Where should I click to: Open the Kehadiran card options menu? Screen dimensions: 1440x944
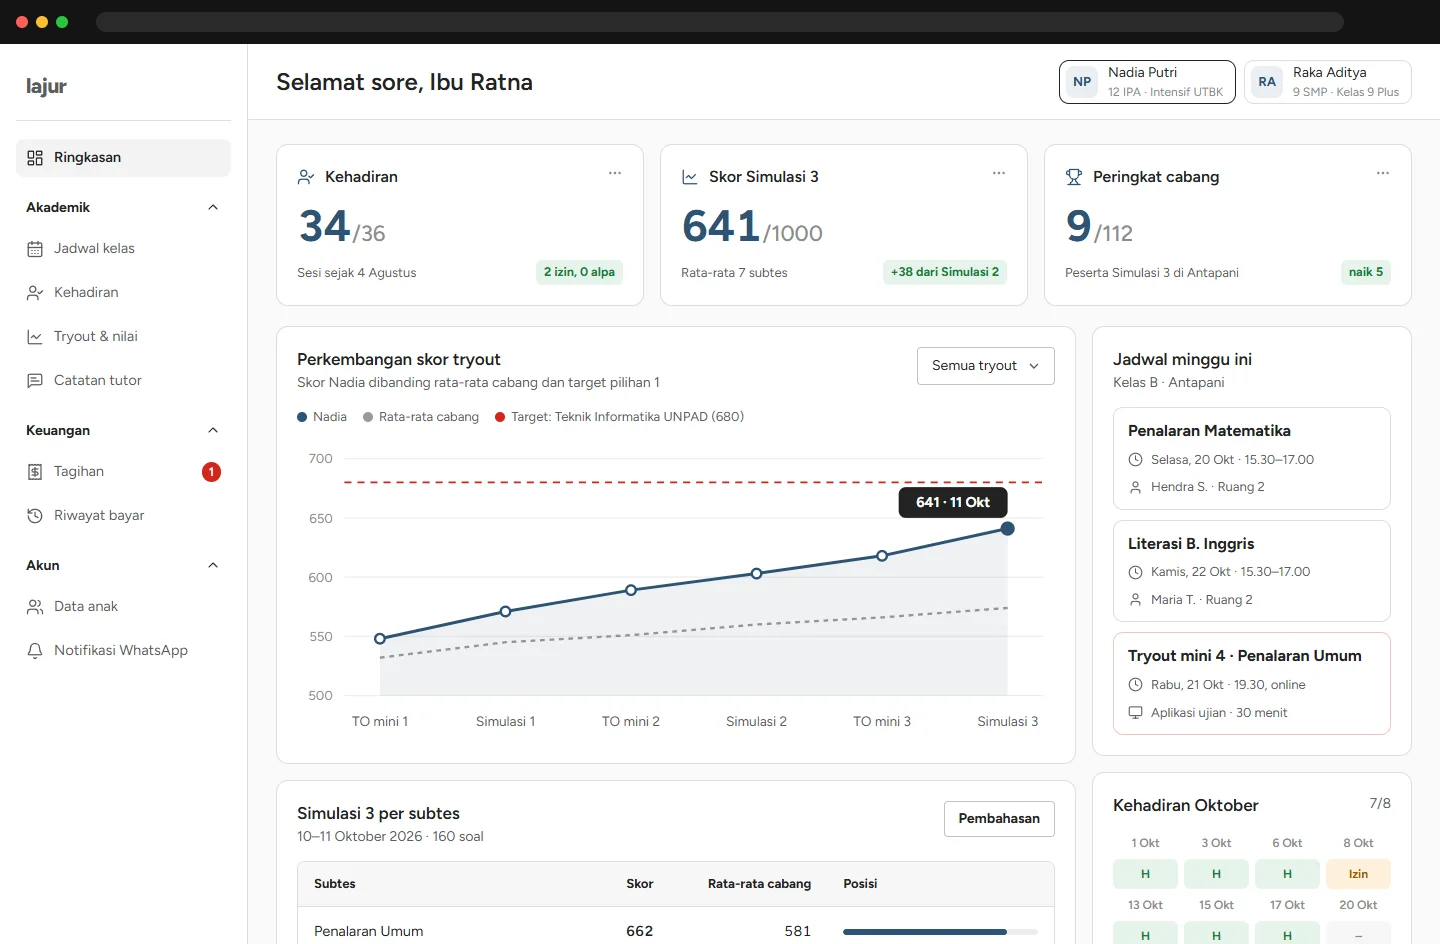click(615, 173)
